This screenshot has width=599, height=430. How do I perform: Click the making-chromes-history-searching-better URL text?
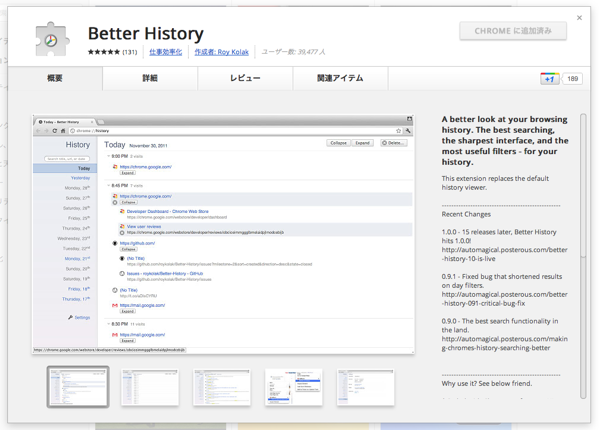[504, 343]
